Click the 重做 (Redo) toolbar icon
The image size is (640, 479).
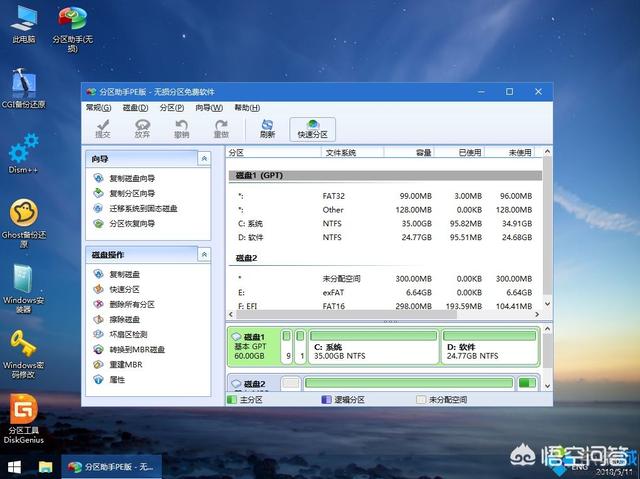click(x=221, y=128)
